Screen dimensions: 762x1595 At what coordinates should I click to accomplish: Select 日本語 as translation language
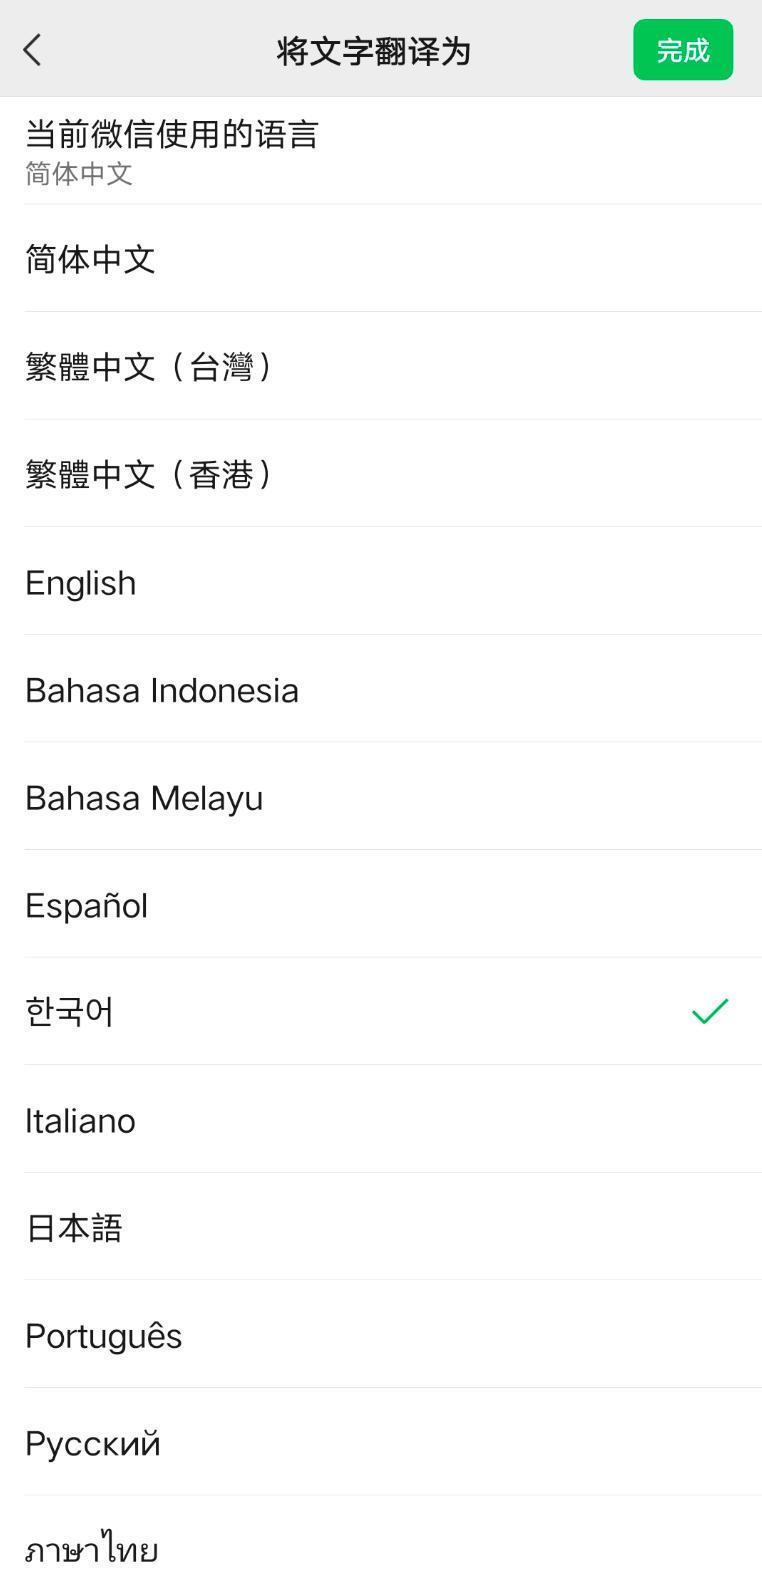click(x=74, y=1228)
